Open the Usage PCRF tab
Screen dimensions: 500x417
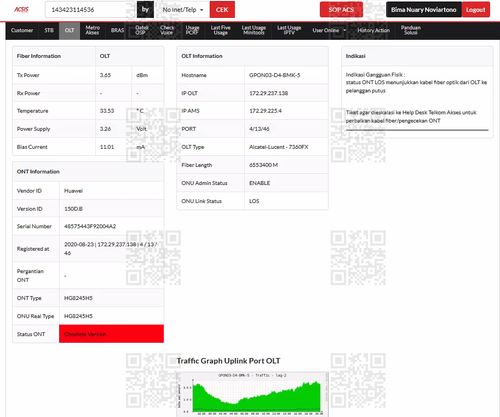tap(192, 30)
